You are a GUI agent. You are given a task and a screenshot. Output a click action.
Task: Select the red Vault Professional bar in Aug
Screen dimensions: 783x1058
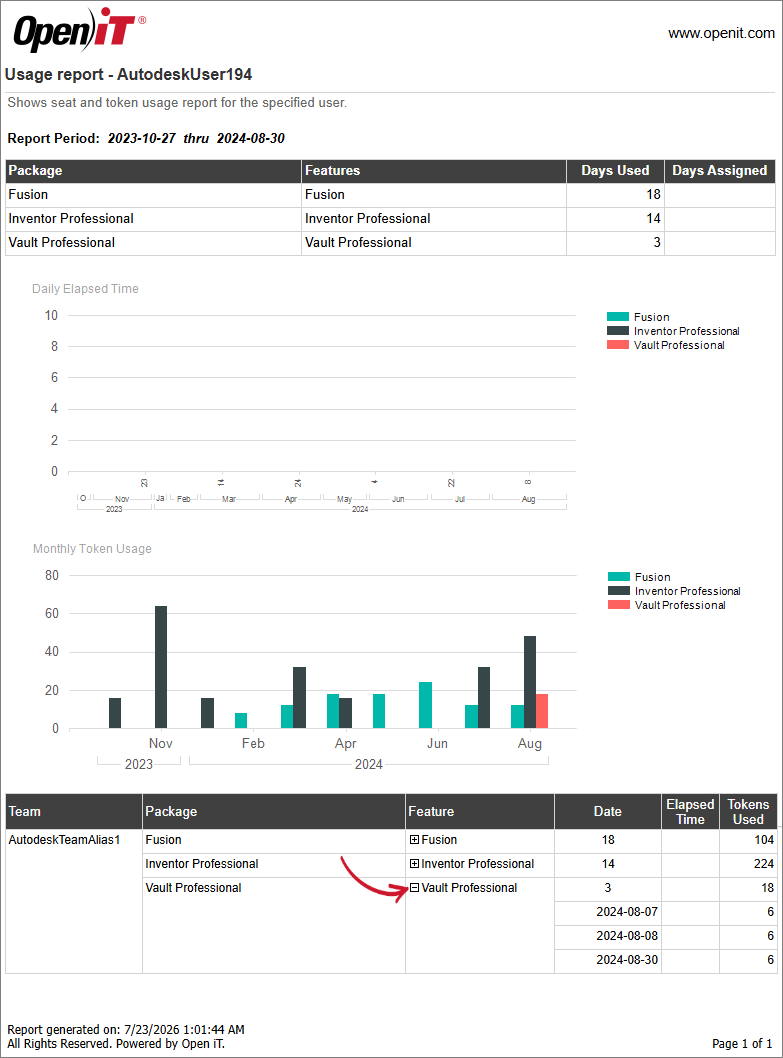point(542,711)
